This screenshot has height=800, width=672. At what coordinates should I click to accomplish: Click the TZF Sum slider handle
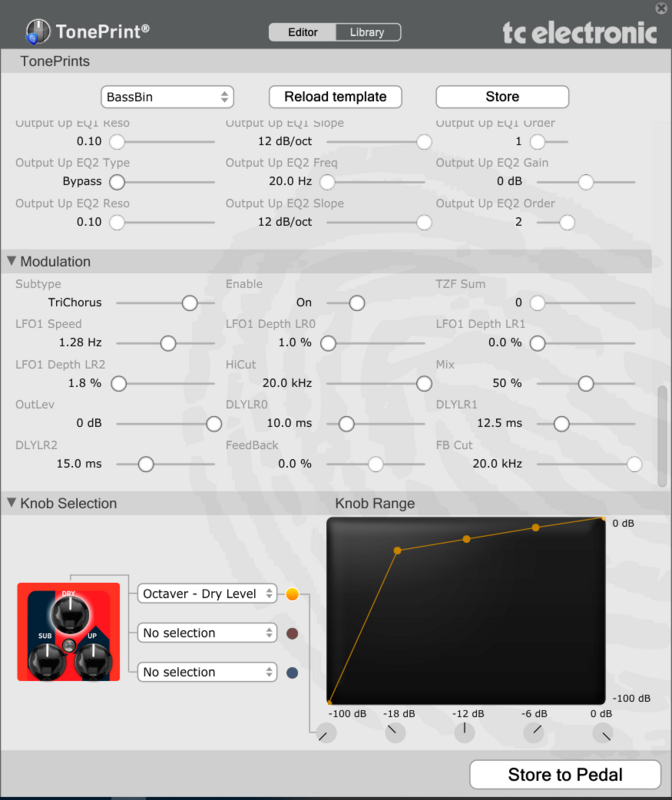[x=537, y=303]
